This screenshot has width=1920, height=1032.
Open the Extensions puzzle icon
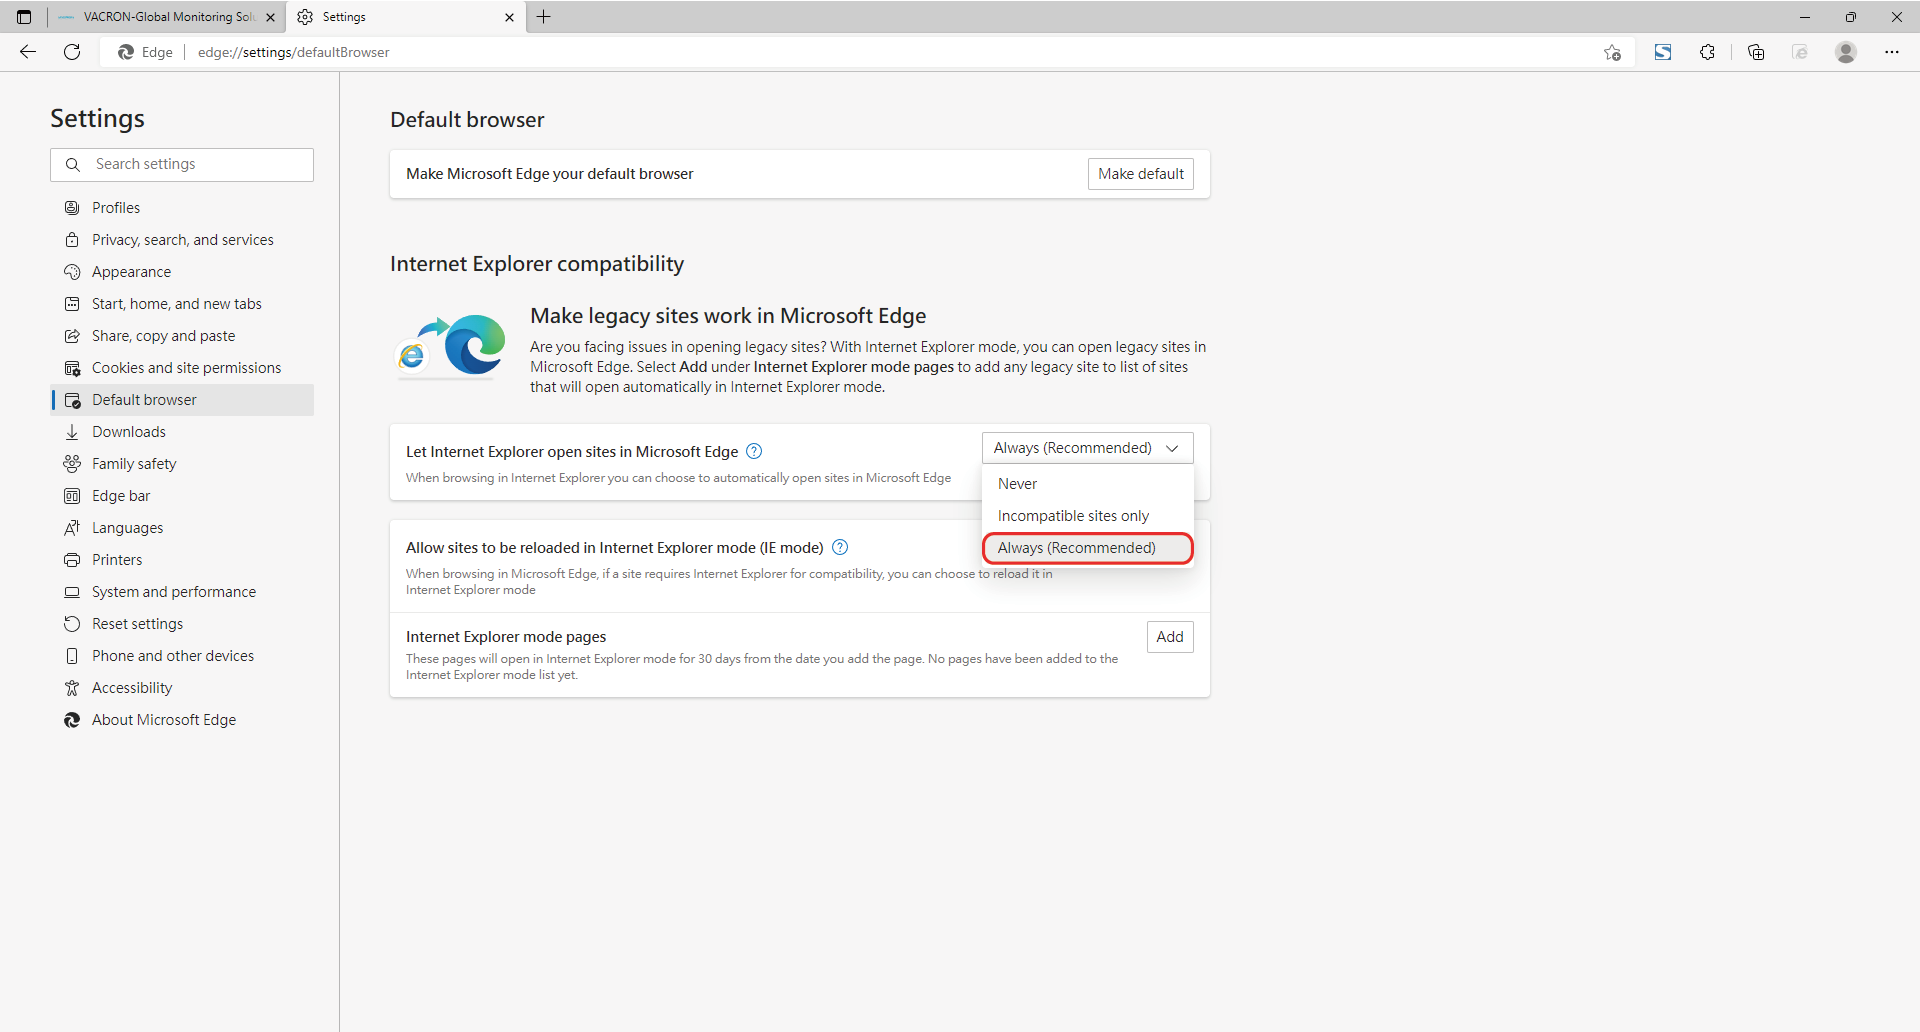pos(1707,52)
